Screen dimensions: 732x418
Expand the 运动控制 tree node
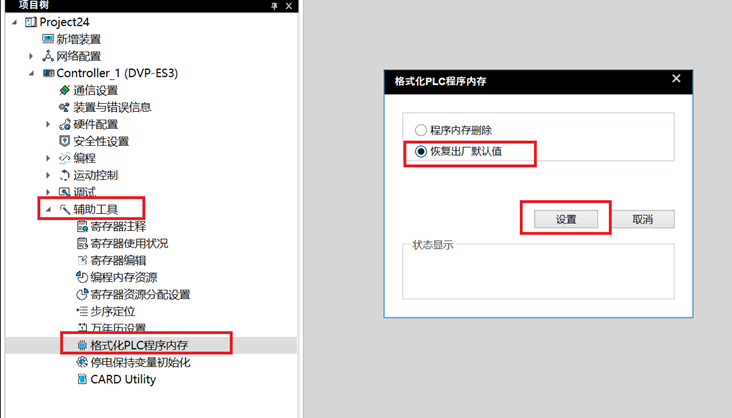(47, 175)
